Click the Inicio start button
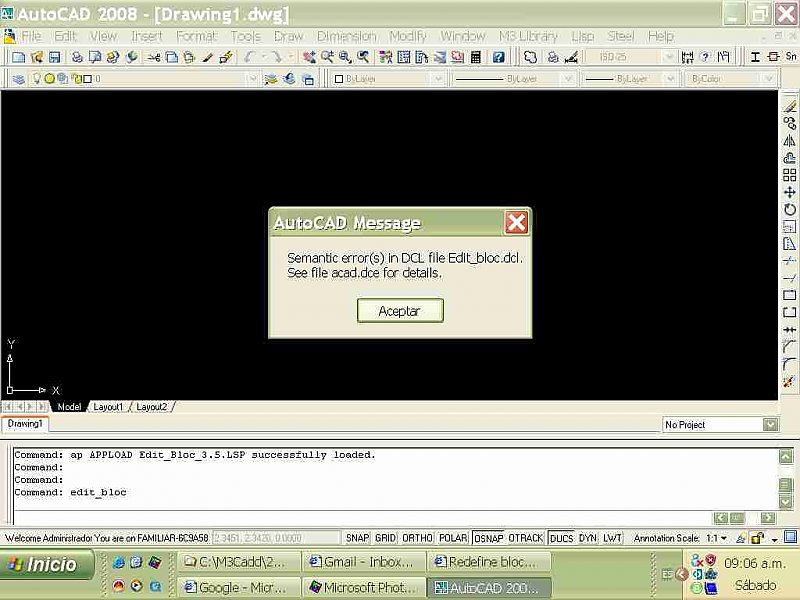800x600 pixels. pyautogui.click(x=47, y=564)
